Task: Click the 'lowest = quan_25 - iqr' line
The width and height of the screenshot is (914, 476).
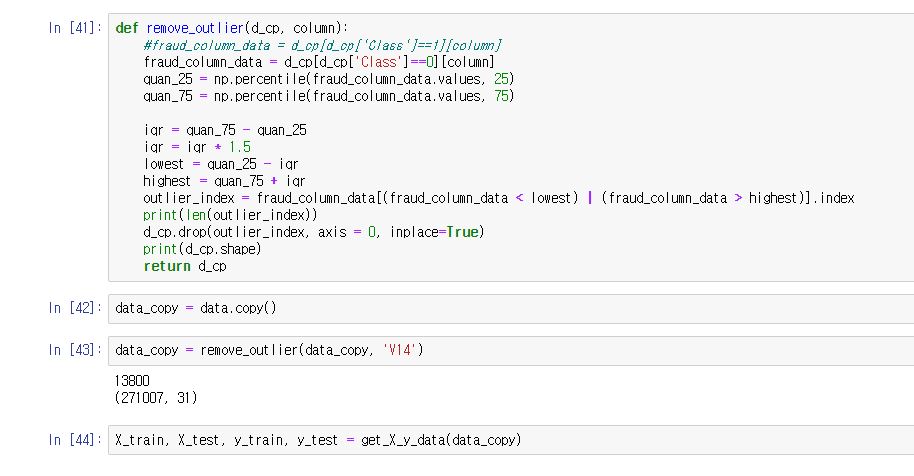Action: pyautogui.click(x=221, y=164)
